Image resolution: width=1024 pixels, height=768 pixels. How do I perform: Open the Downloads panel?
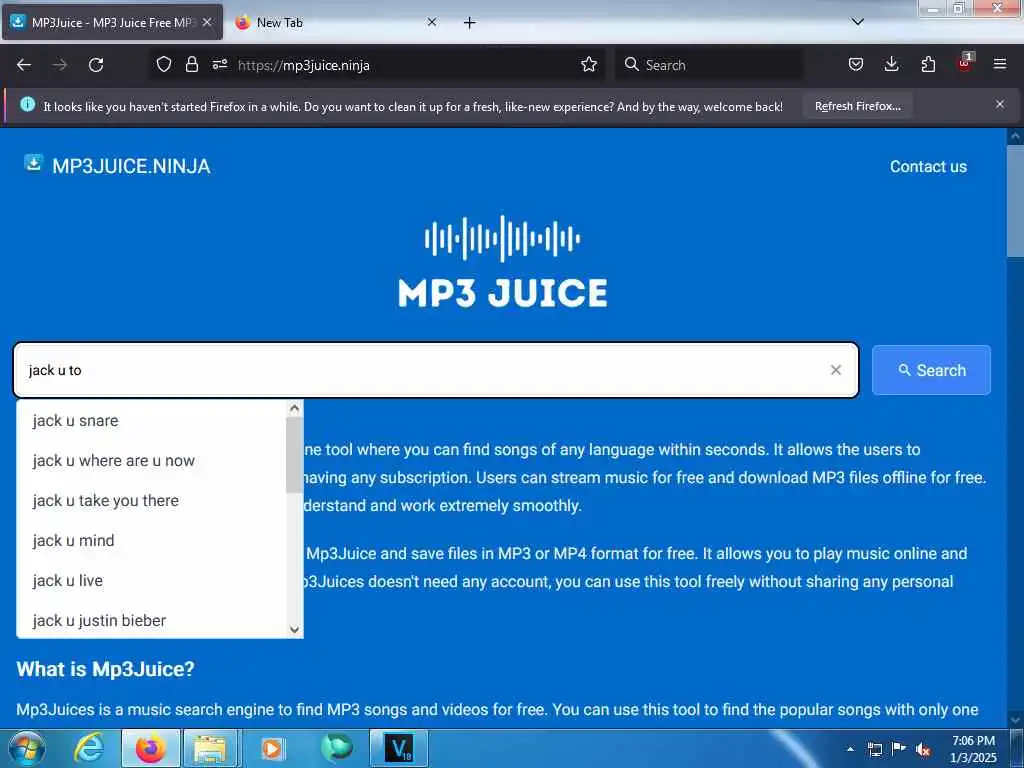pos(891,65)
